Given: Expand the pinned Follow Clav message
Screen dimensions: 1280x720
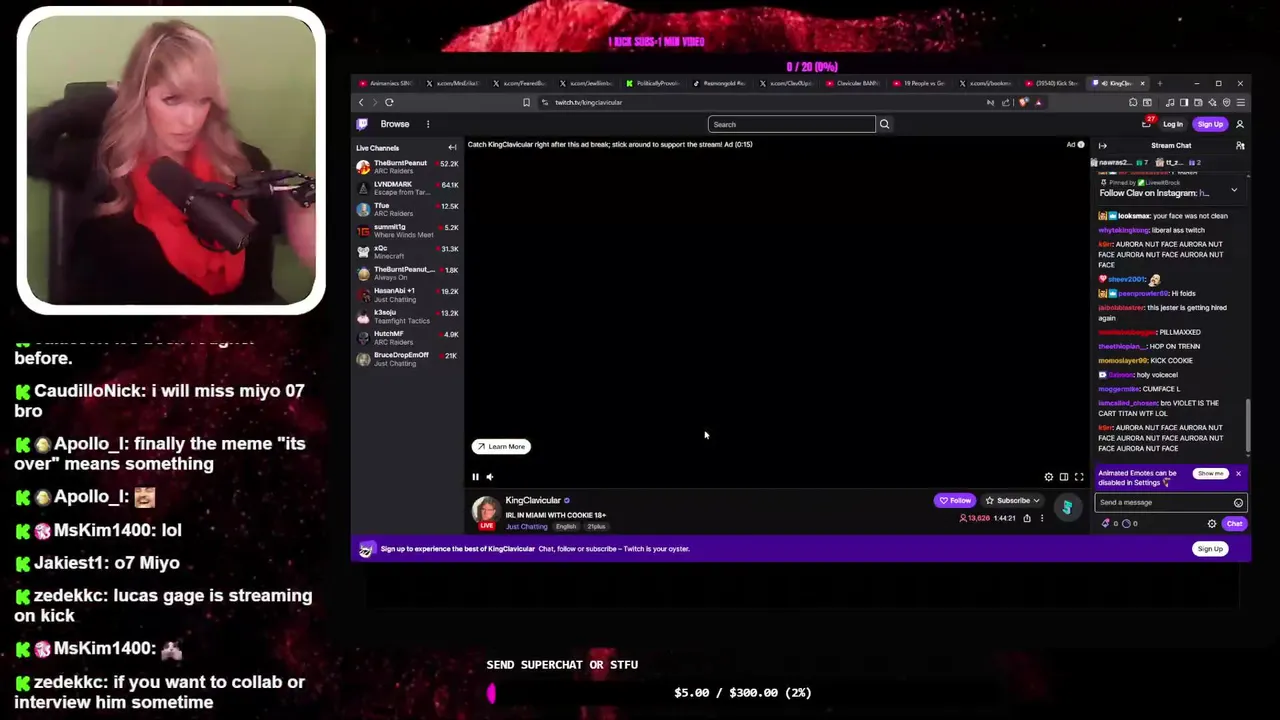Looking at the screenshot, I should pos(1234,189).
